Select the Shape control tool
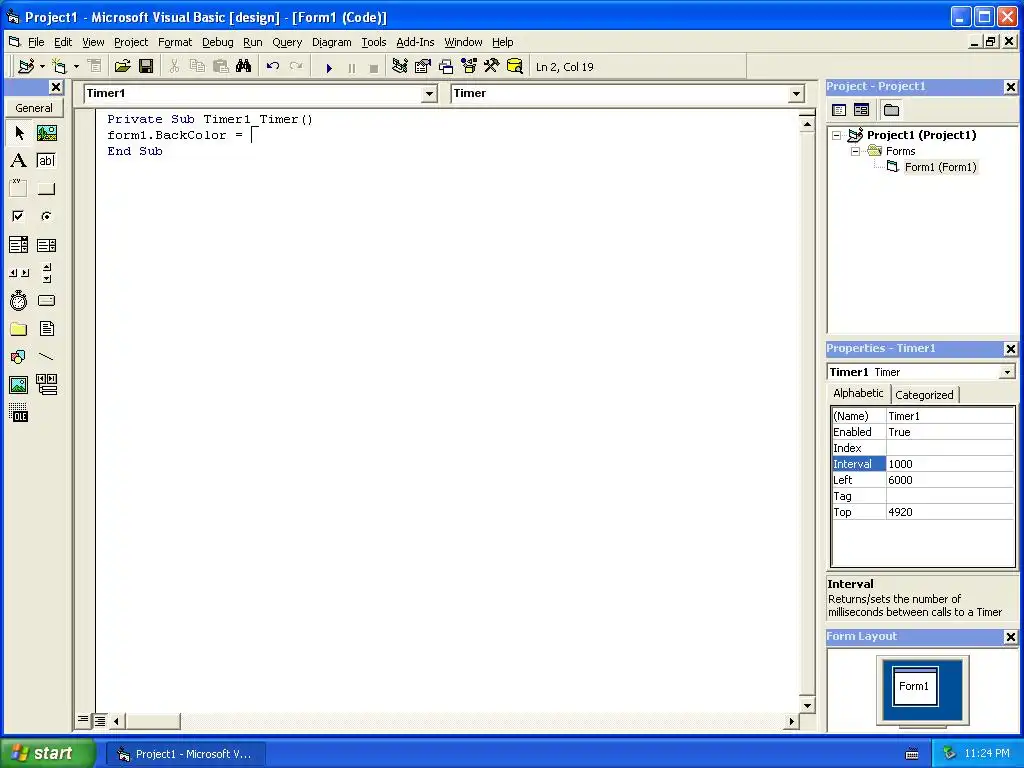This screenshot has width=1024, height=768. (x=19, y=357)
